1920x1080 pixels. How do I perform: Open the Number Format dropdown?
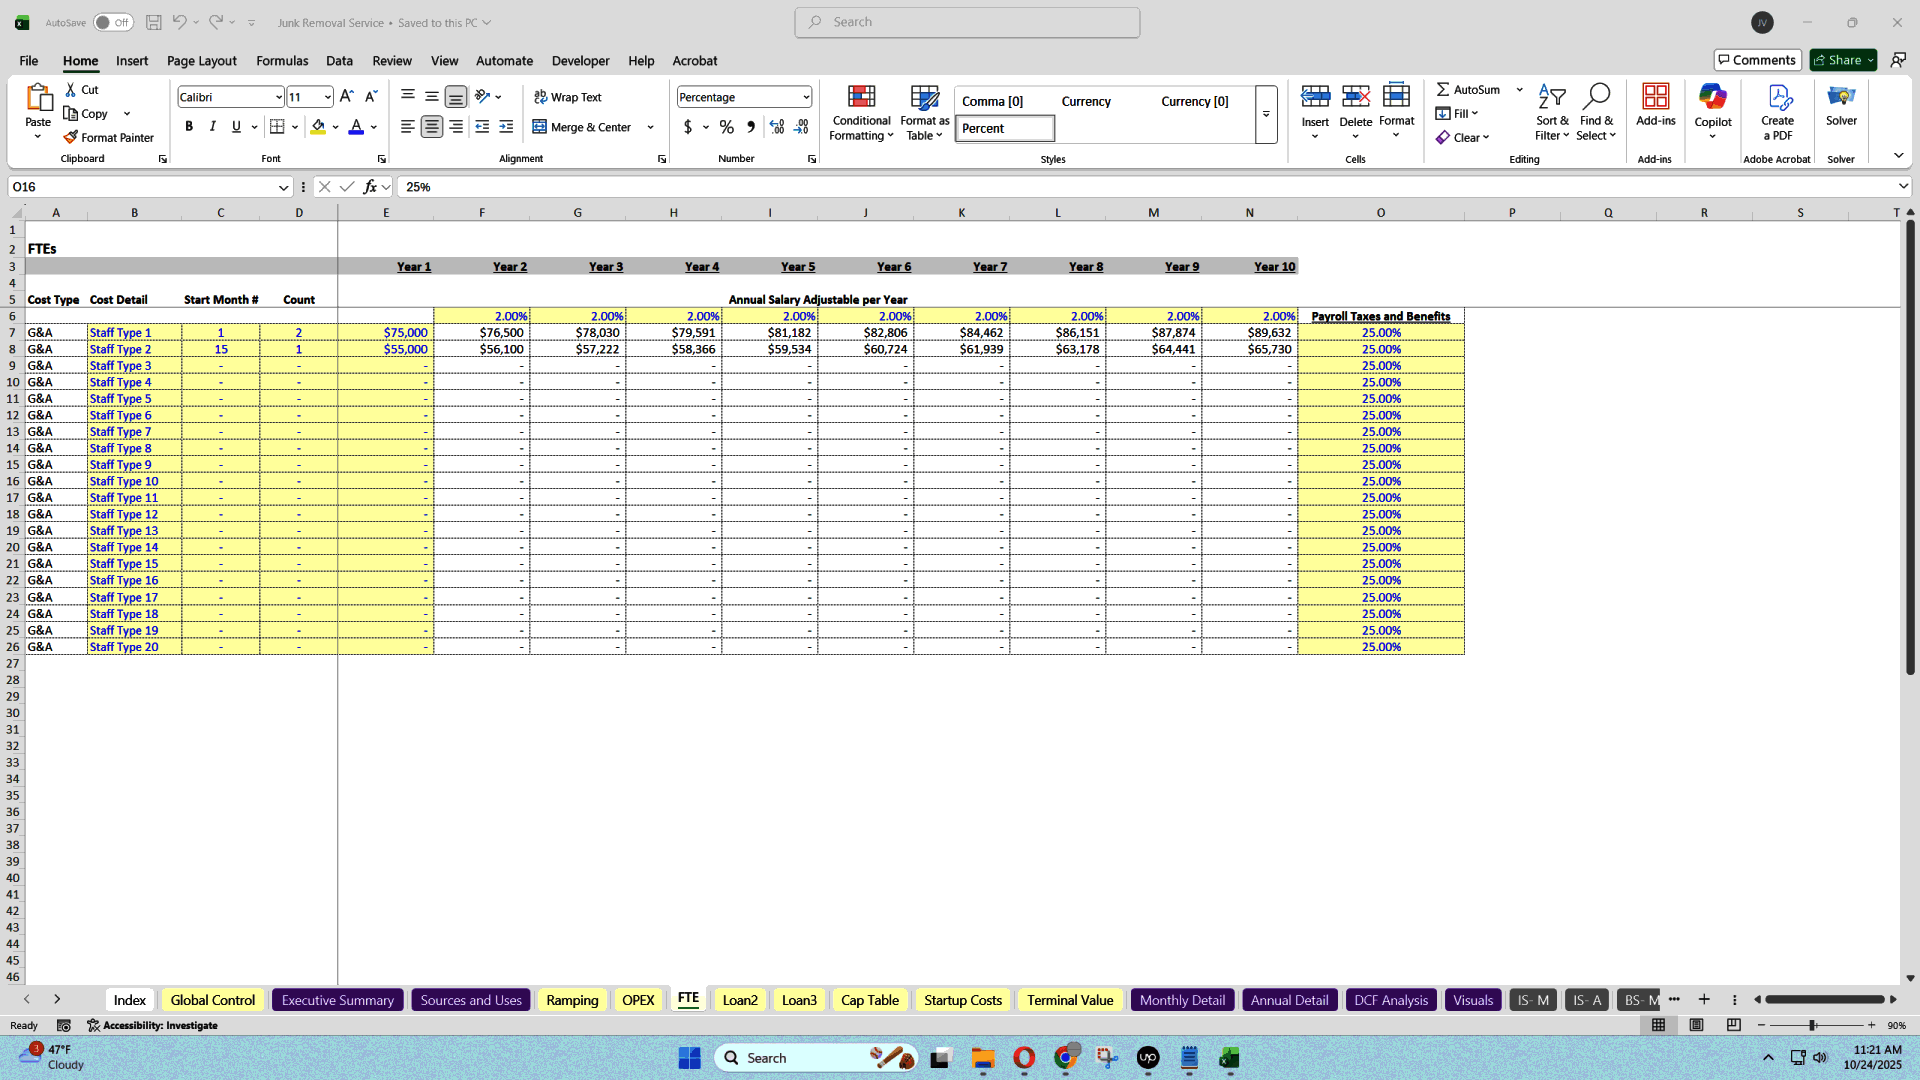[743, 97]
